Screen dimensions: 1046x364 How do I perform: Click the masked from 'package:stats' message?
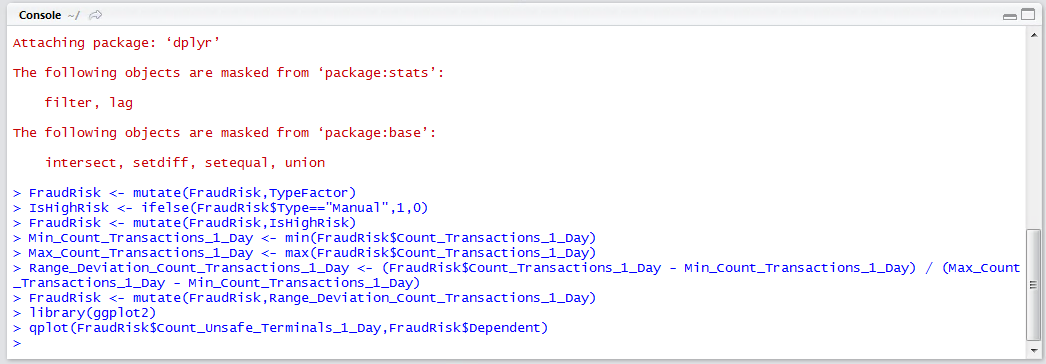(x=228, y=73)
